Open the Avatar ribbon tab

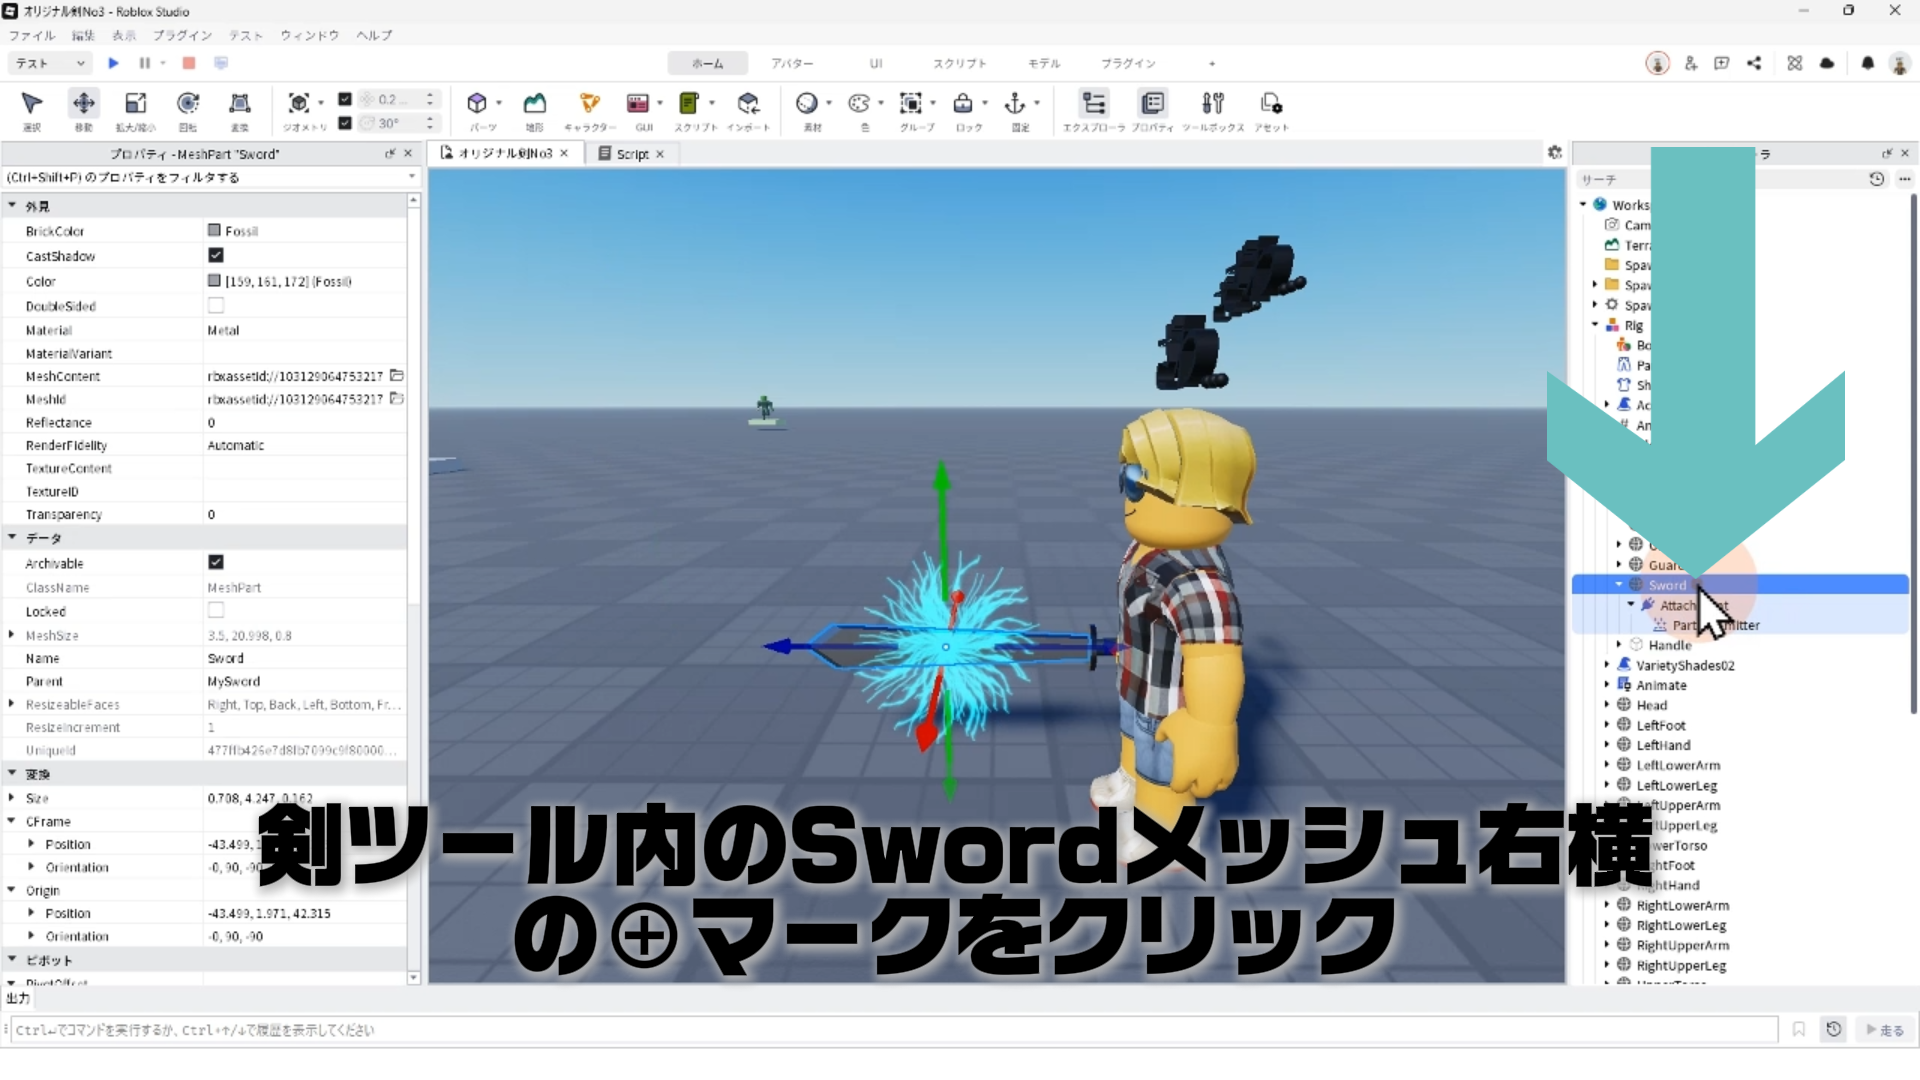[x=791, y=63]
